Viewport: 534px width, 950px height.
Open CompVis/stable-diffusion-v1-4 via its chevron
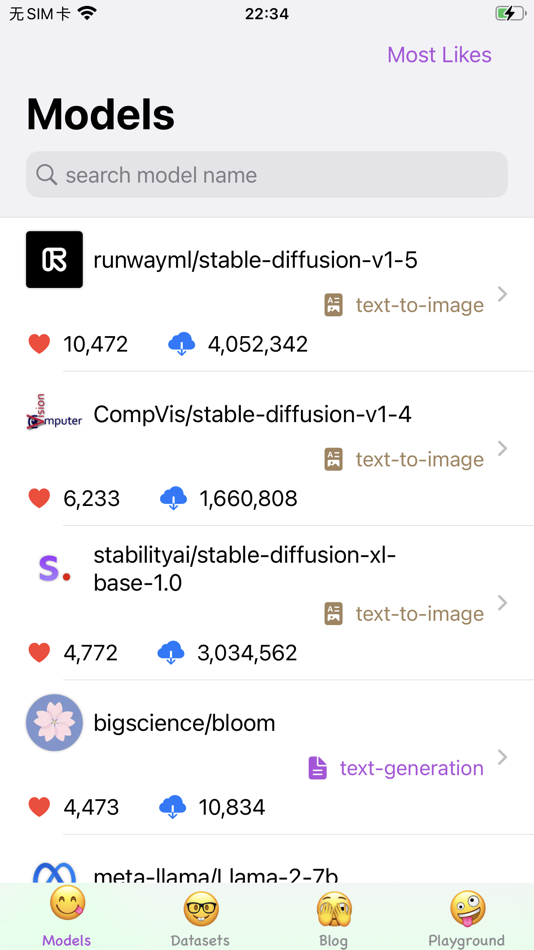[502, 449]
